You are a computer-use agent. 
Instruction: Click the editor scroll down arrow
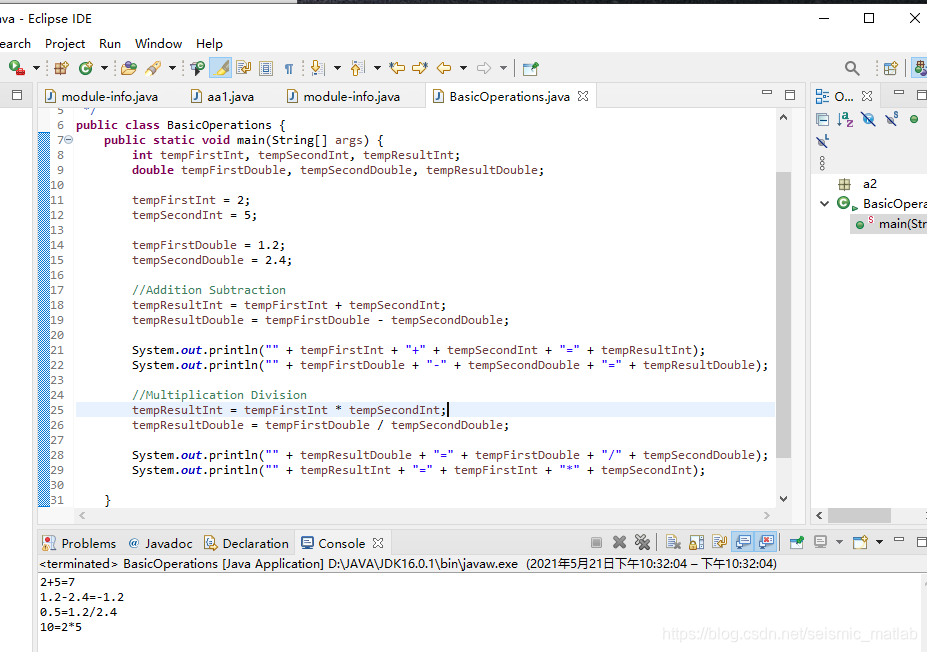click(x=783, y=499)
